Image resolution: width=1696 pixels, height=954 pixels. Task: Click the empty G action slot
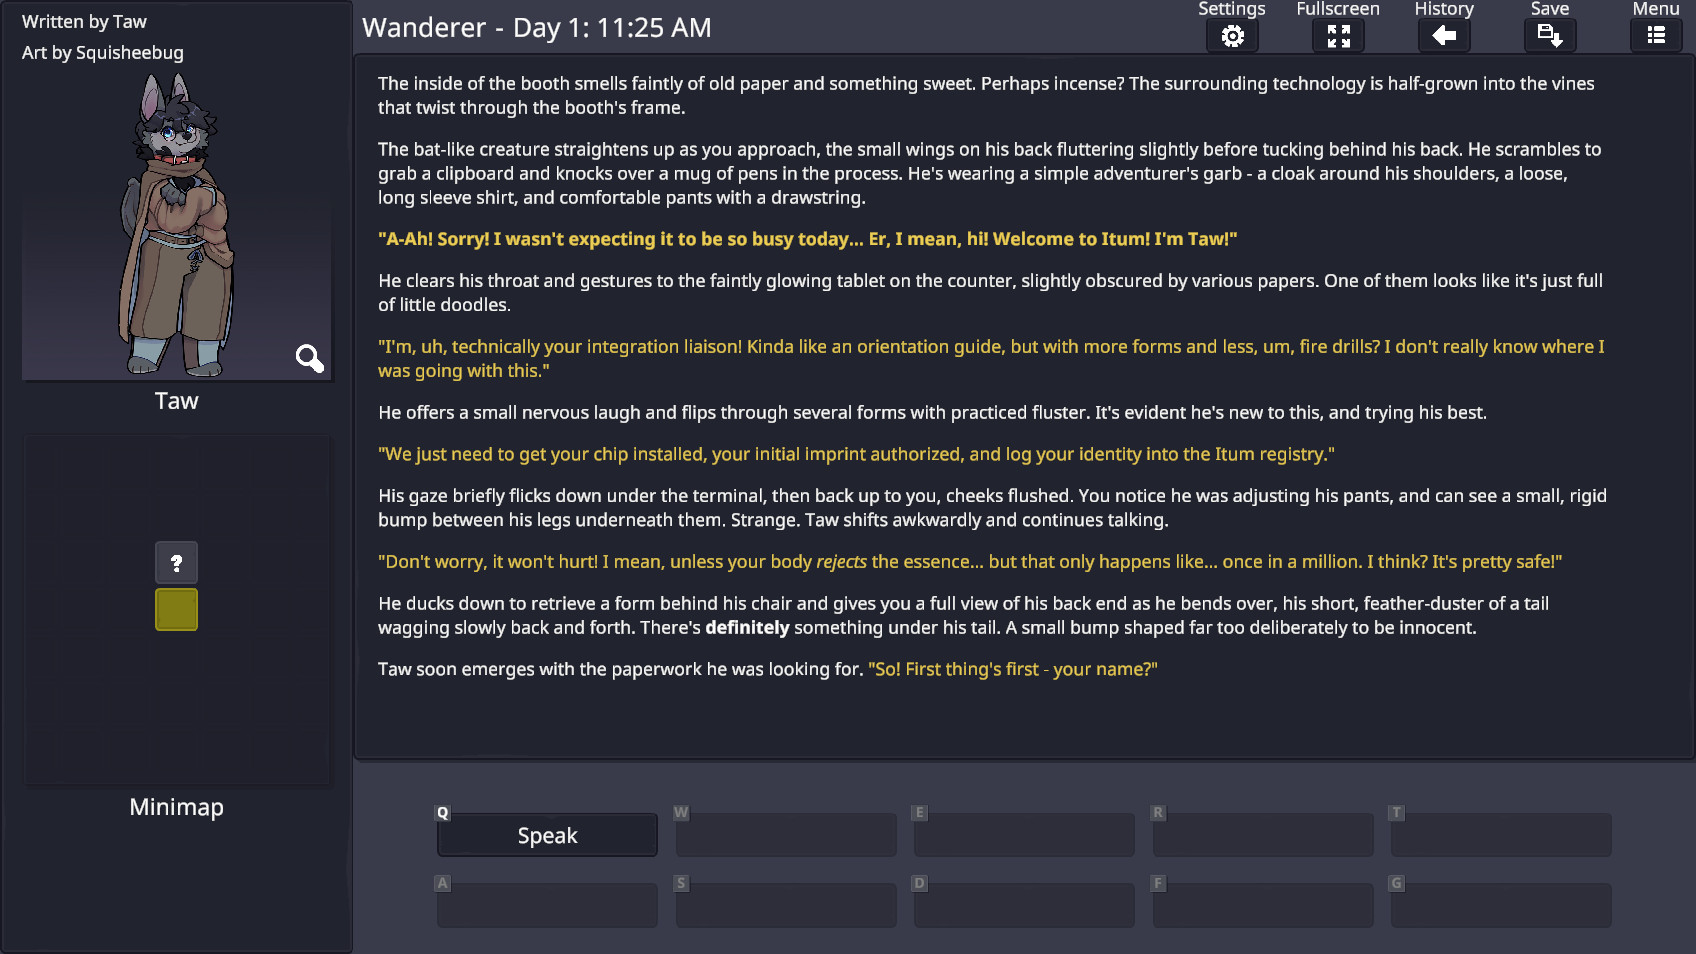pyautogui.click(x=1501, y=905)
